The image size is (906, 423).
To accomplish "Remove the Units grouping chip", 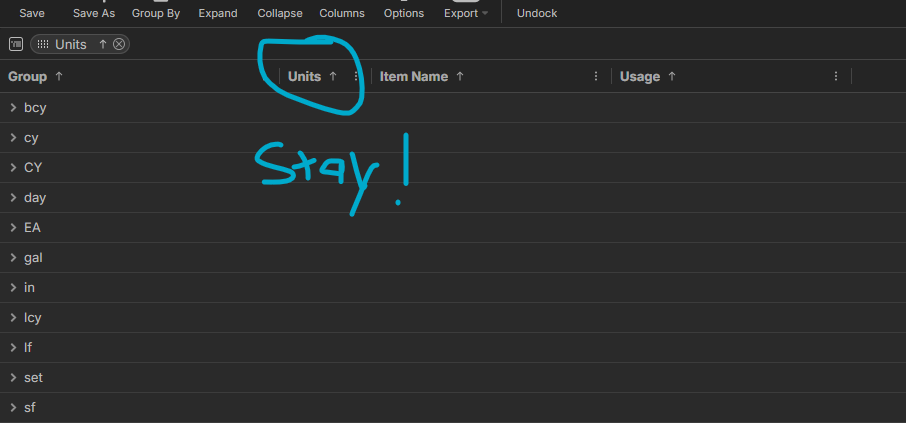I will point(119,44).
